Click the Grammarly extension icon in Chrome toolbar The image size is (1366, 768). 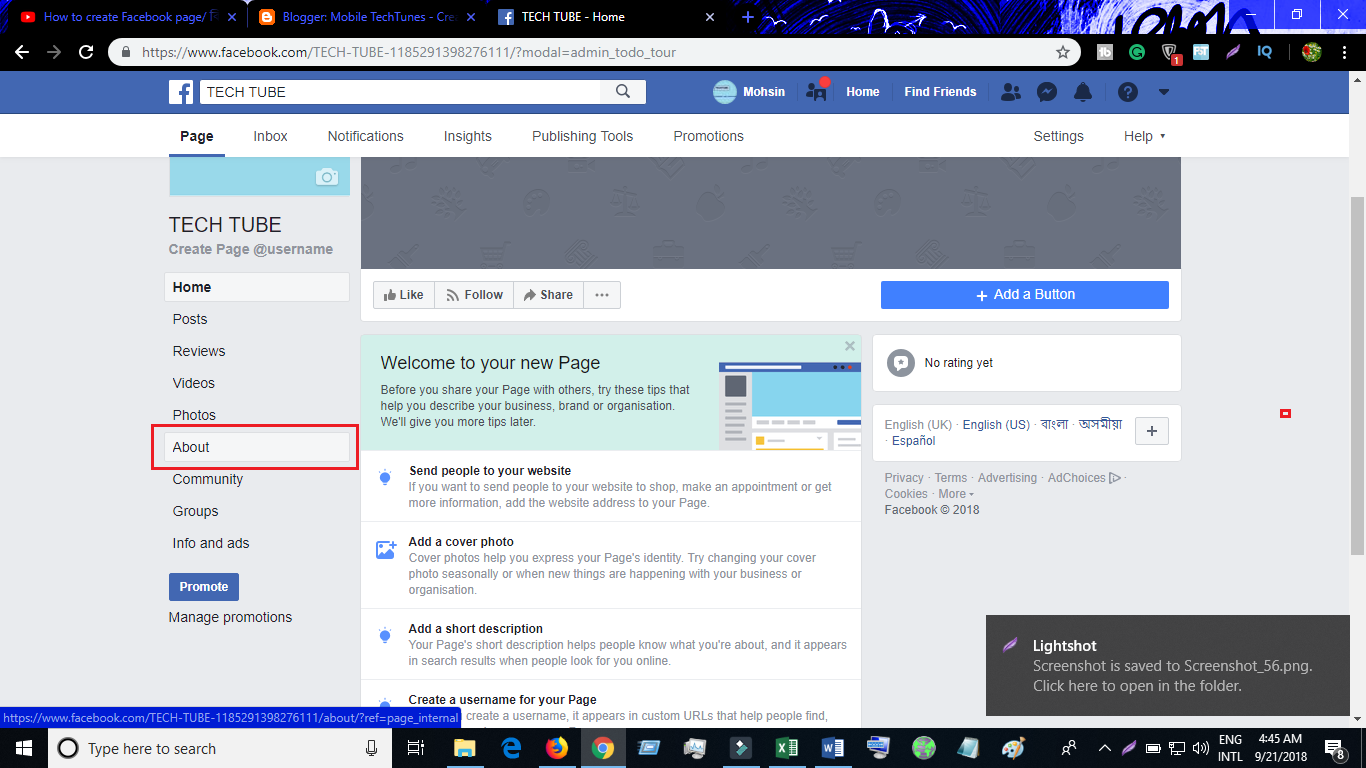pyautogui.click(x=1137, y=51)
